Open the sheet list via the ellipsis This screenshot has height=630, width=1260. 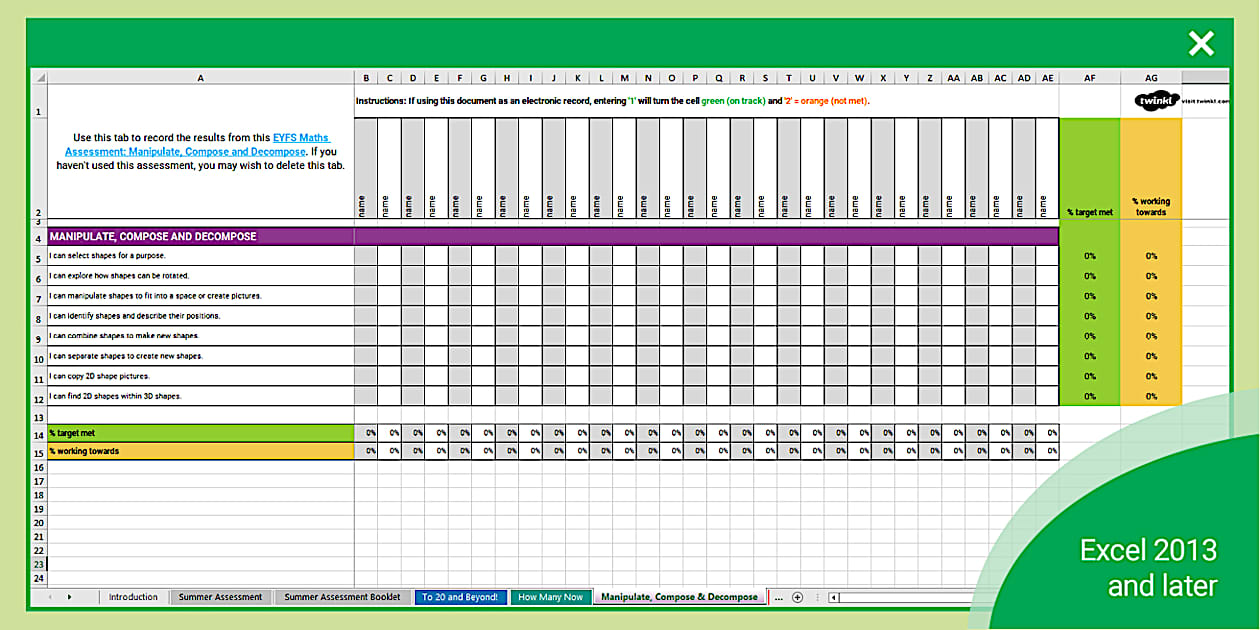coord(779,597)
